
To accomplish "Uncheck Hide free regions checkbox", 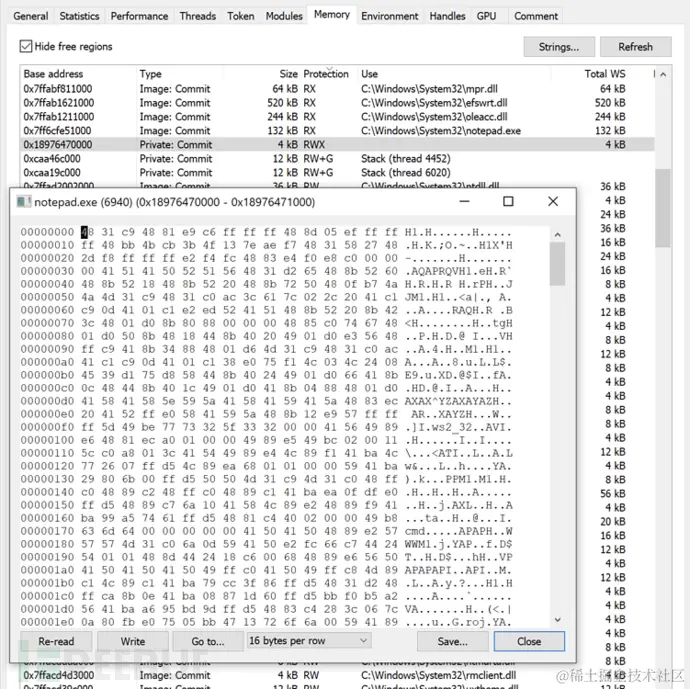I will [26, 46].
